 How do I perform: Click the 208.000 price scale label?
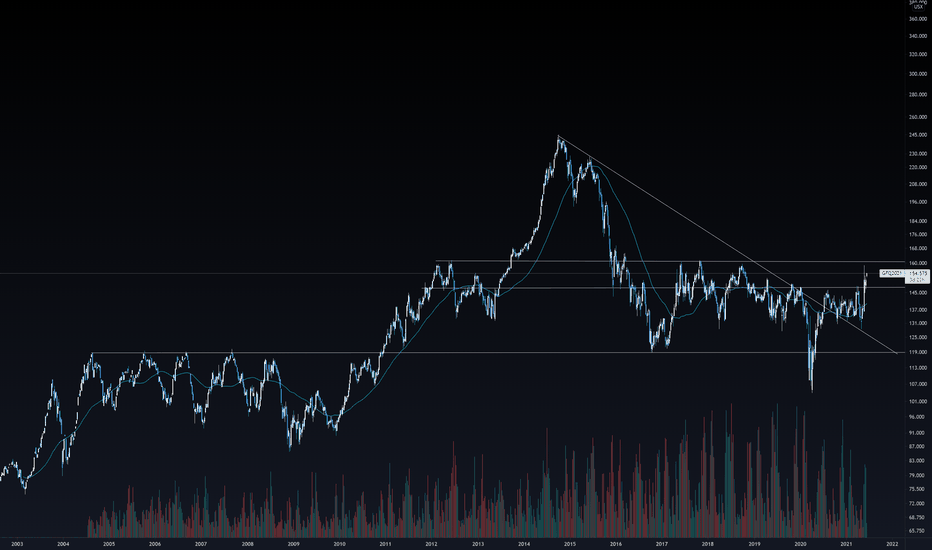coord(918,184)
